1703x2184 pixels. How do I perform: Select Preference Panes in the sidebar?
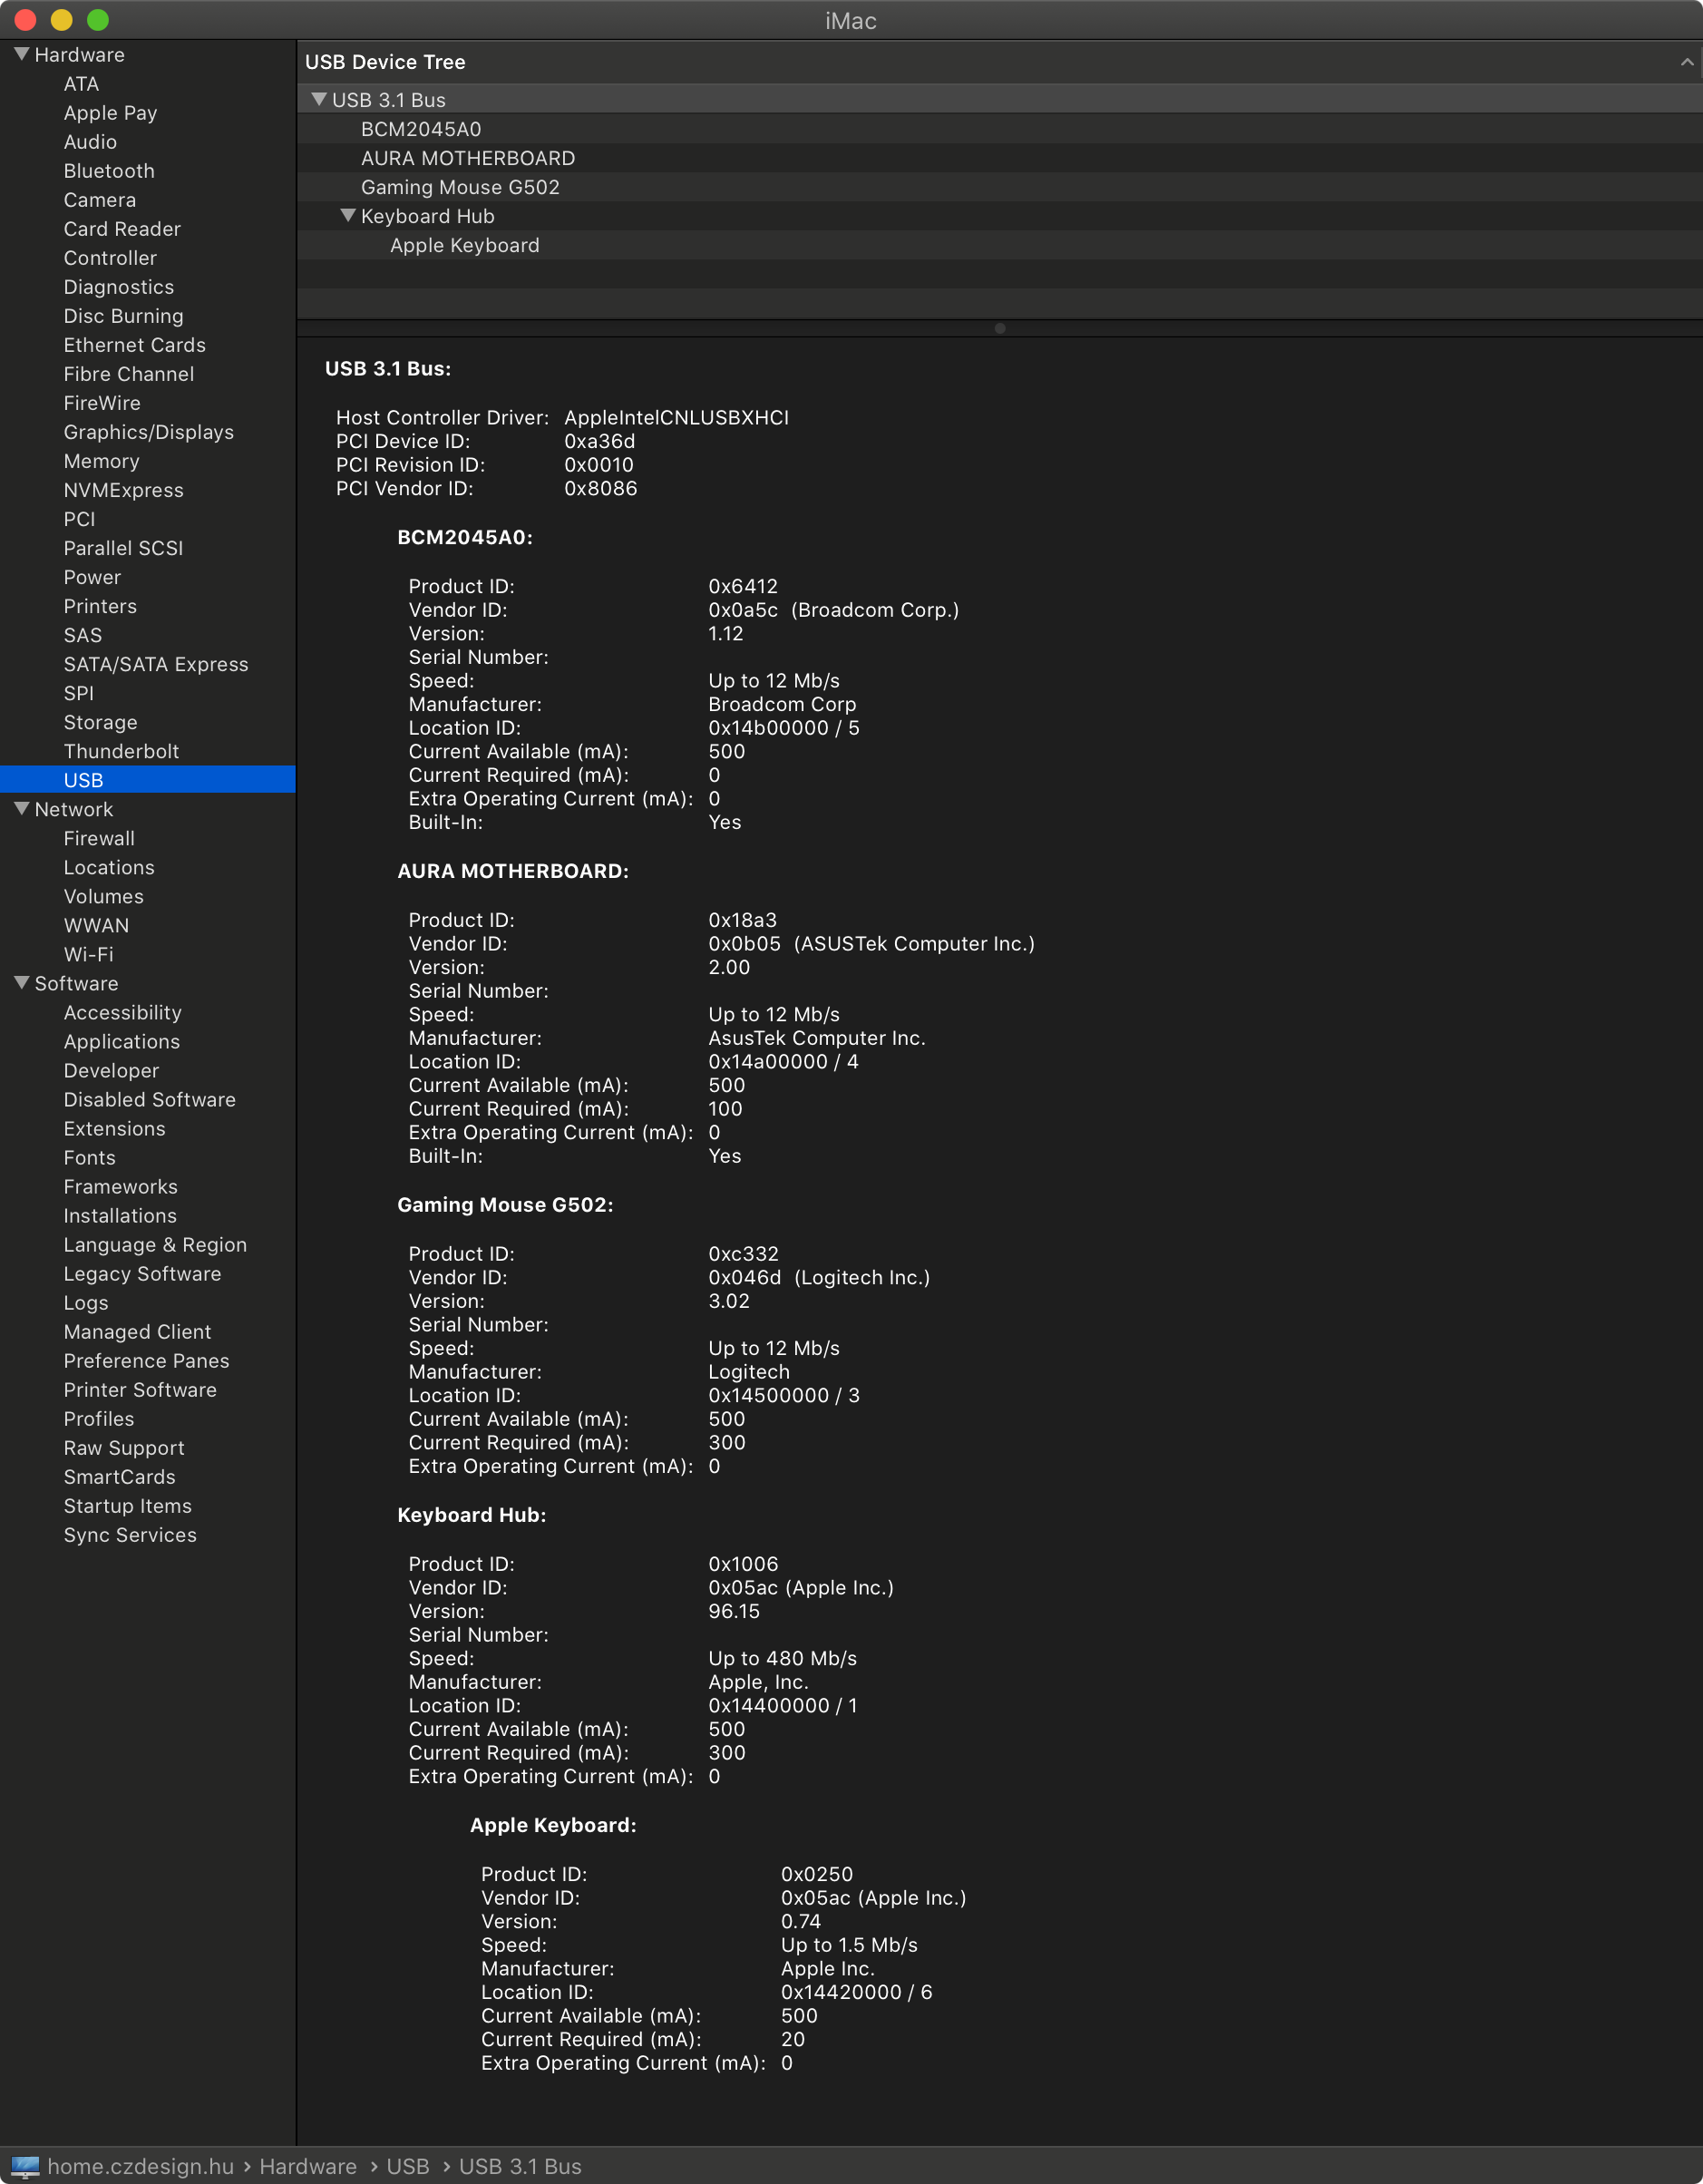(147, 1360)
